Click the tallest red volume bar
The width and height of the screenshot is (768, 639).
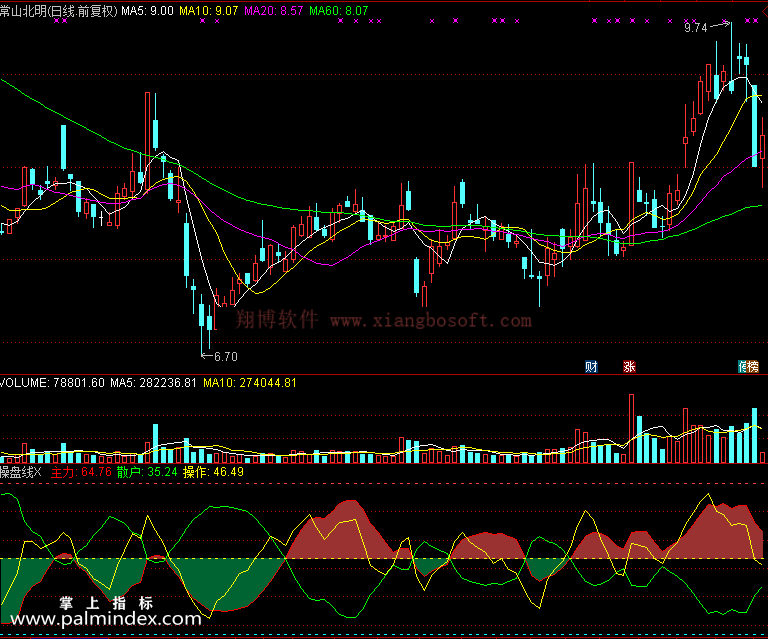pyautogui.click(x=632, y=428)
